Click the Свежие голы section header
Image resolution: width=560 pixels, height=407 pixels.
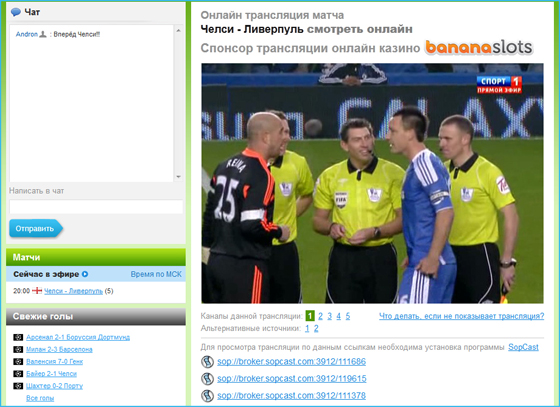click(x=96, y=316)
